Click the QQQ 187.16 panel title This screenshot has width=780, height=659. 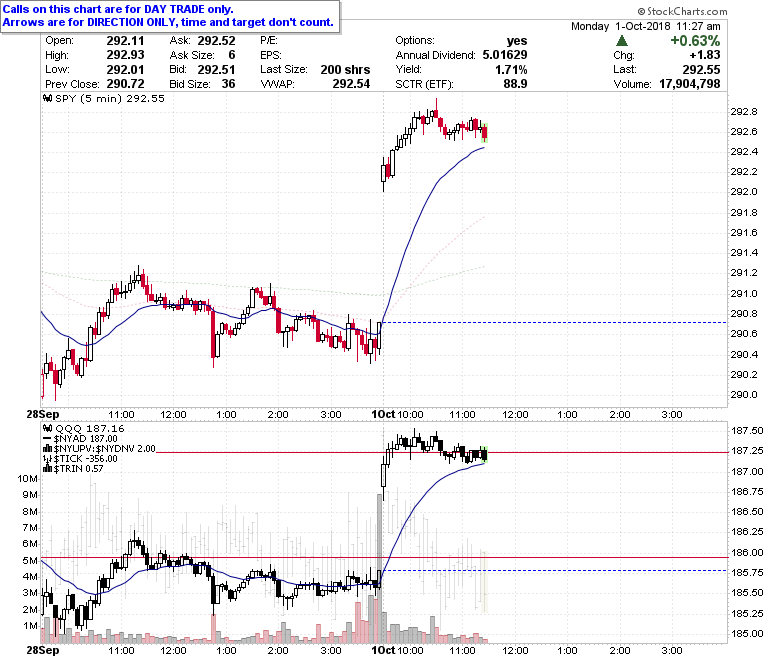tap(90, 428)
